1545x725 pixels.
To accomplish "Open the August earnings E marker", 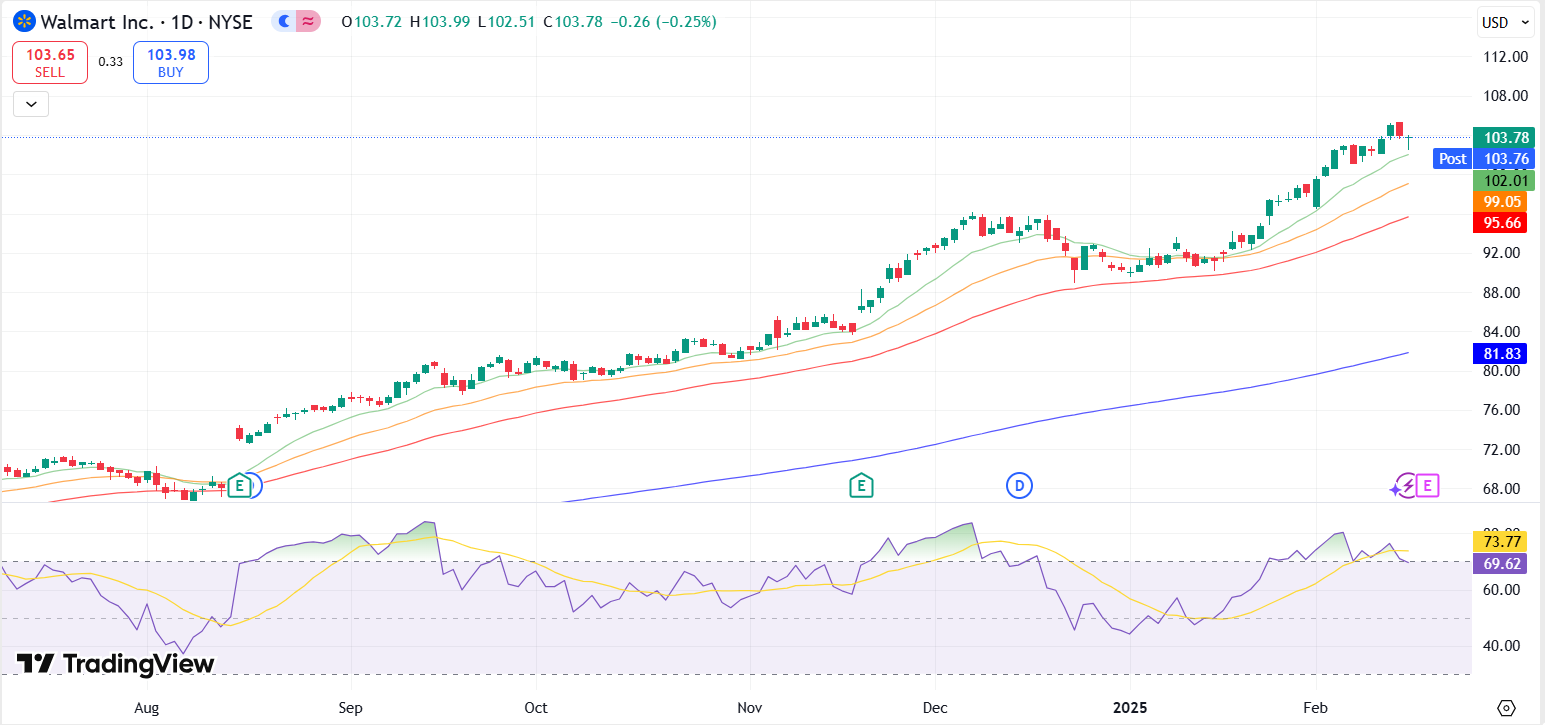I will pos(239,486).
